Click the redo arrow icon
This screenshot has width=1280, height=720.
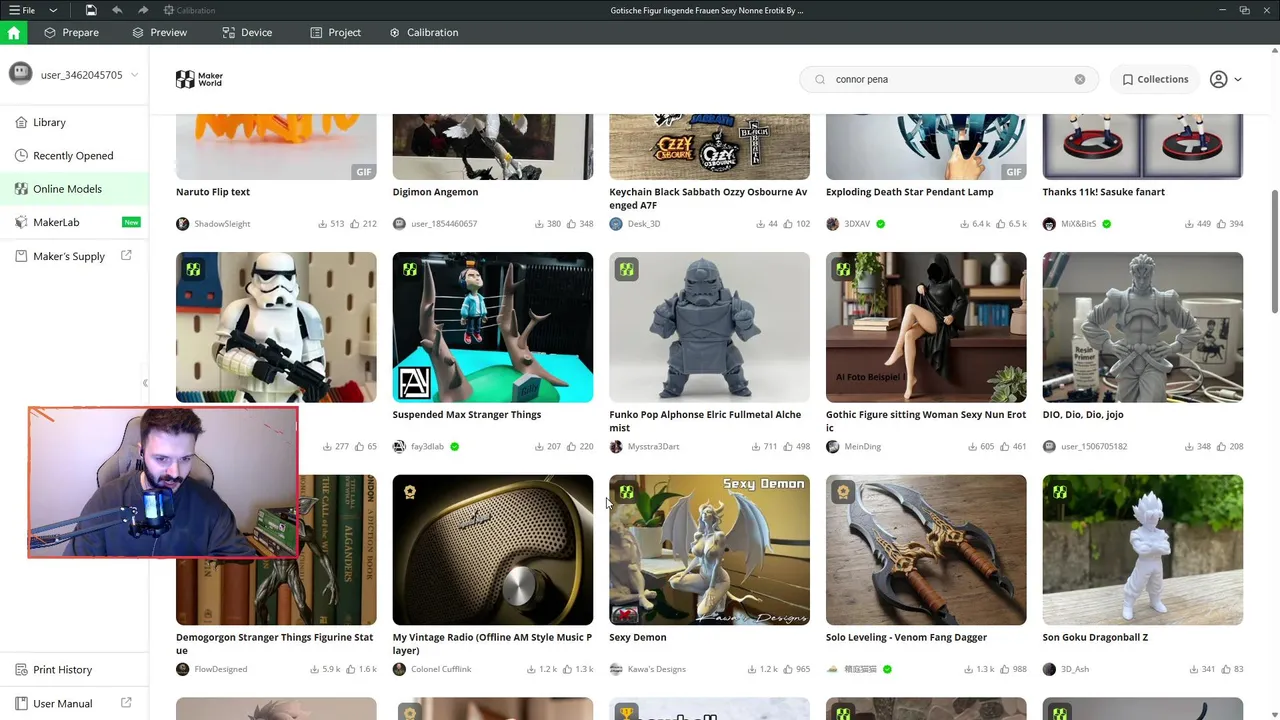pyautogui.click(x=143, y=10)
